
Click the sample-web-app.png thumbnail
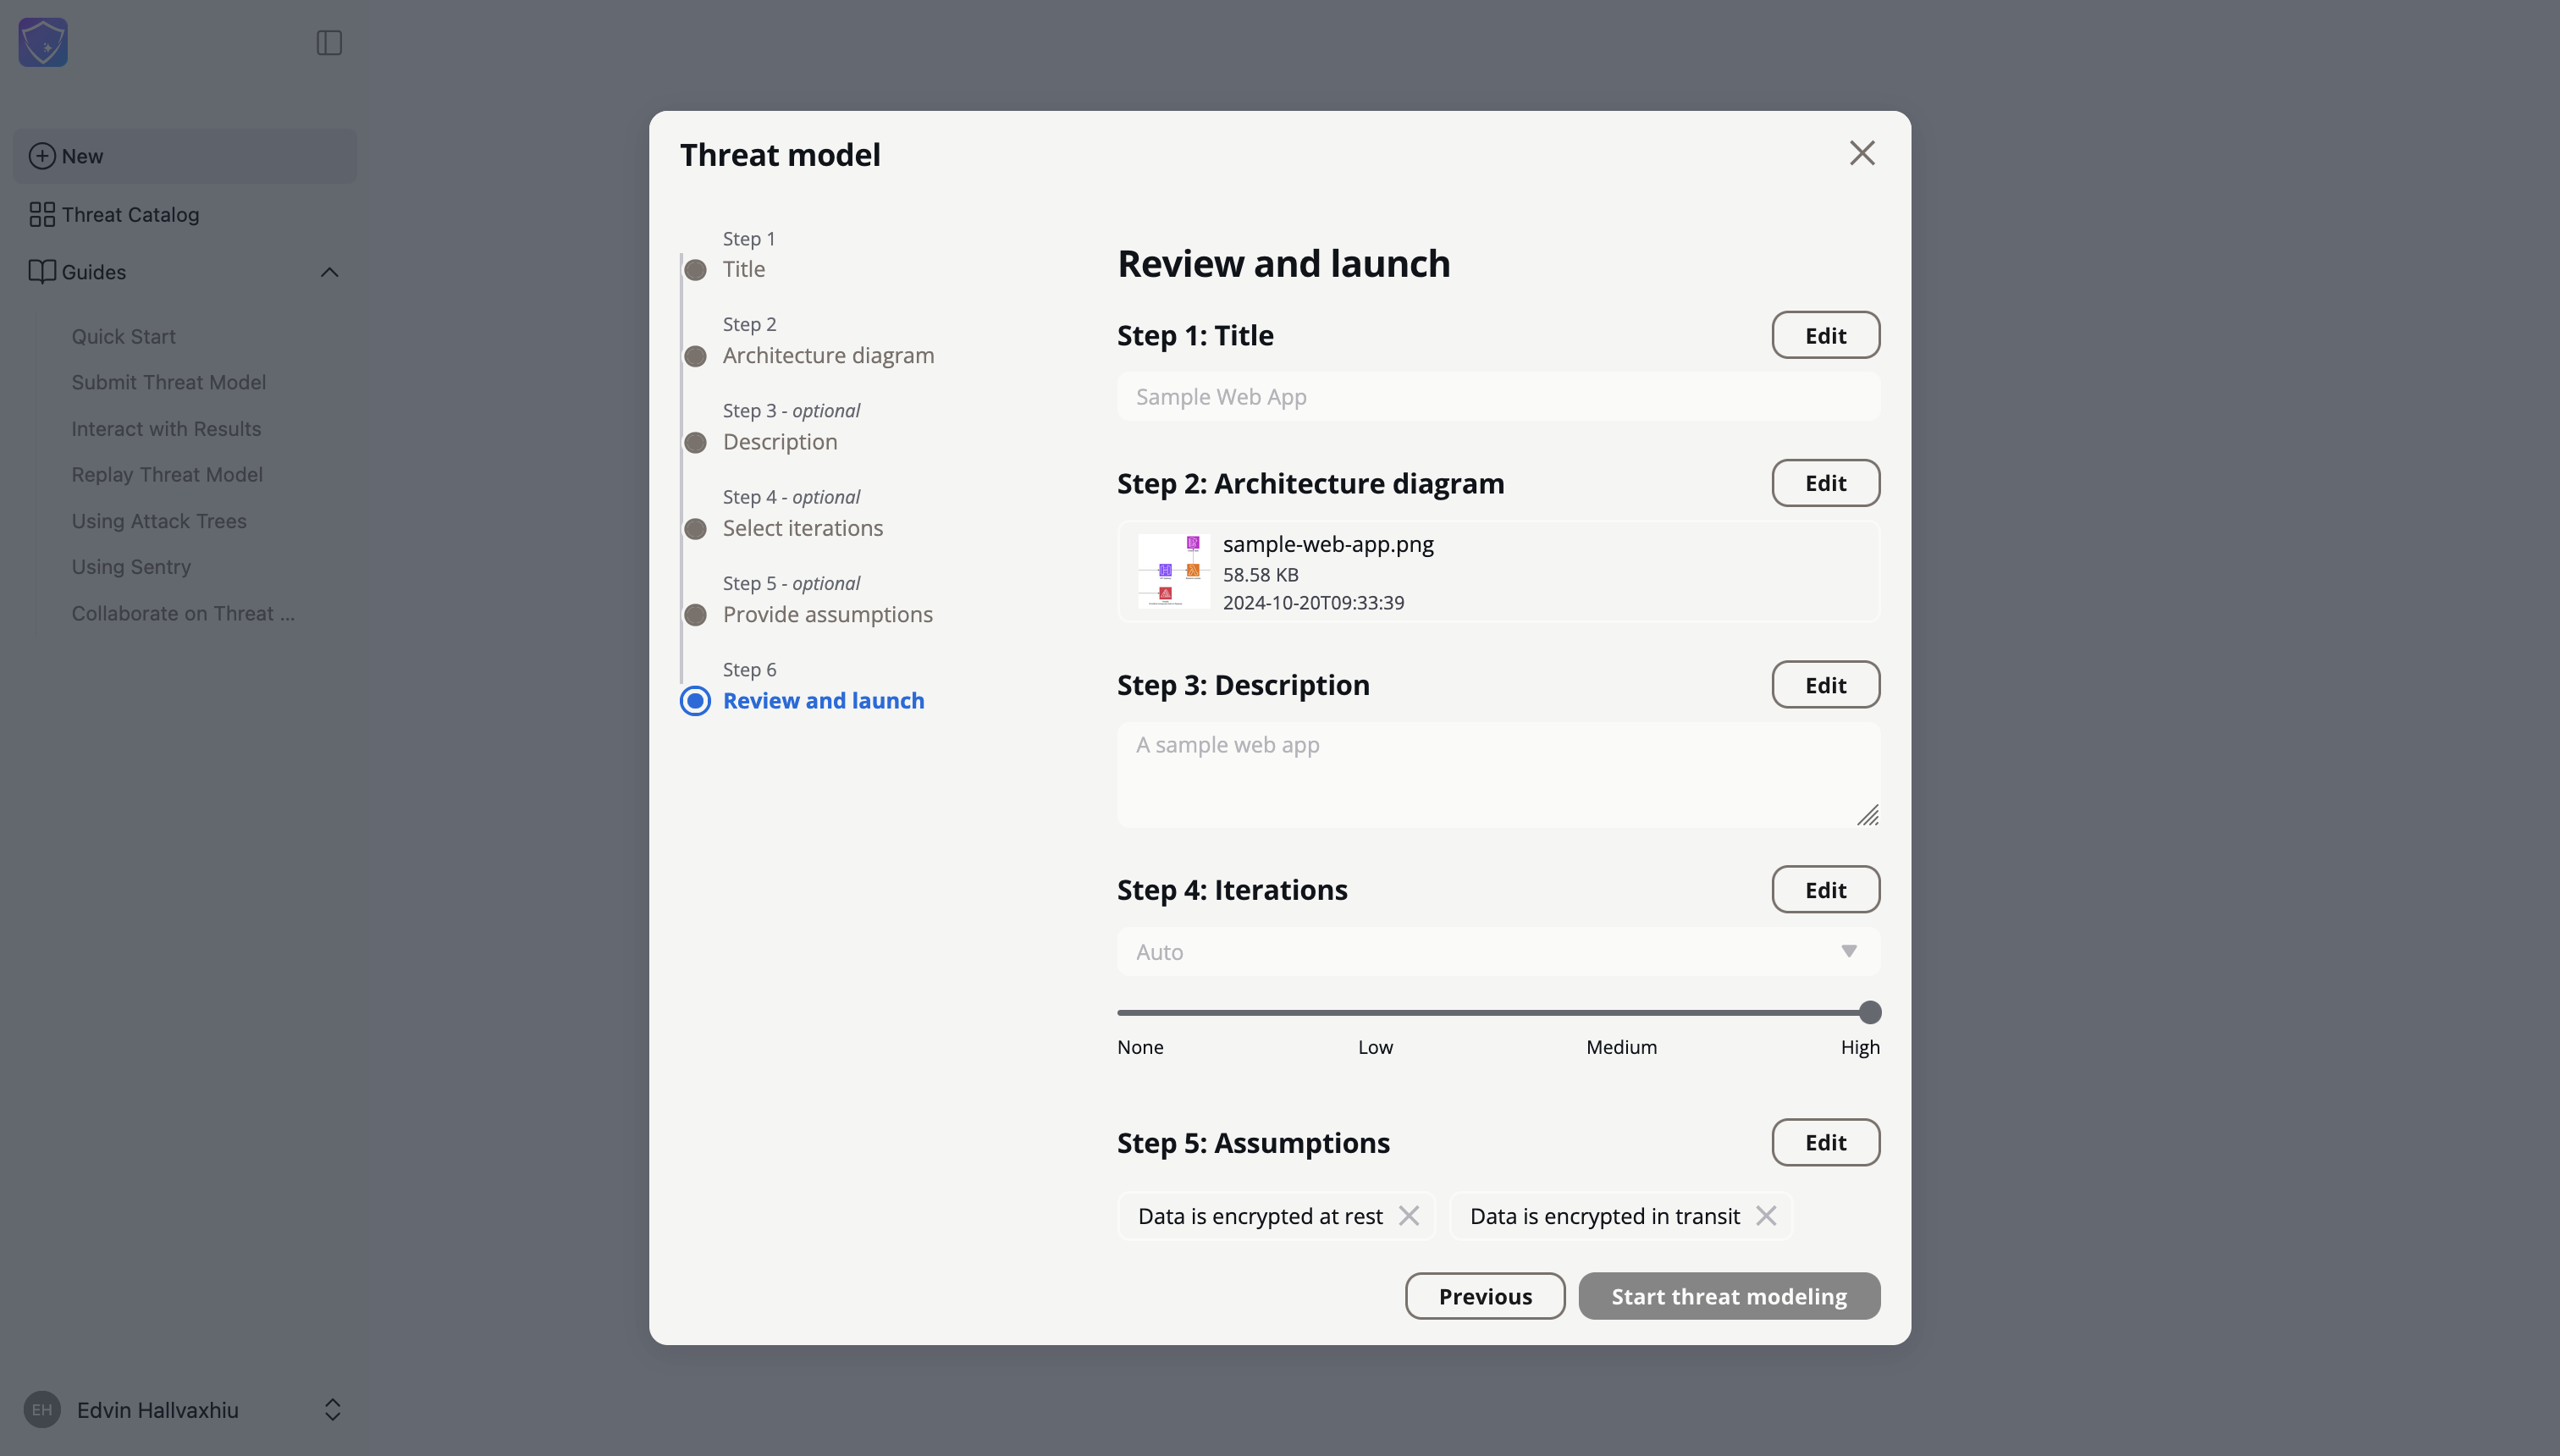(1174, 571)
